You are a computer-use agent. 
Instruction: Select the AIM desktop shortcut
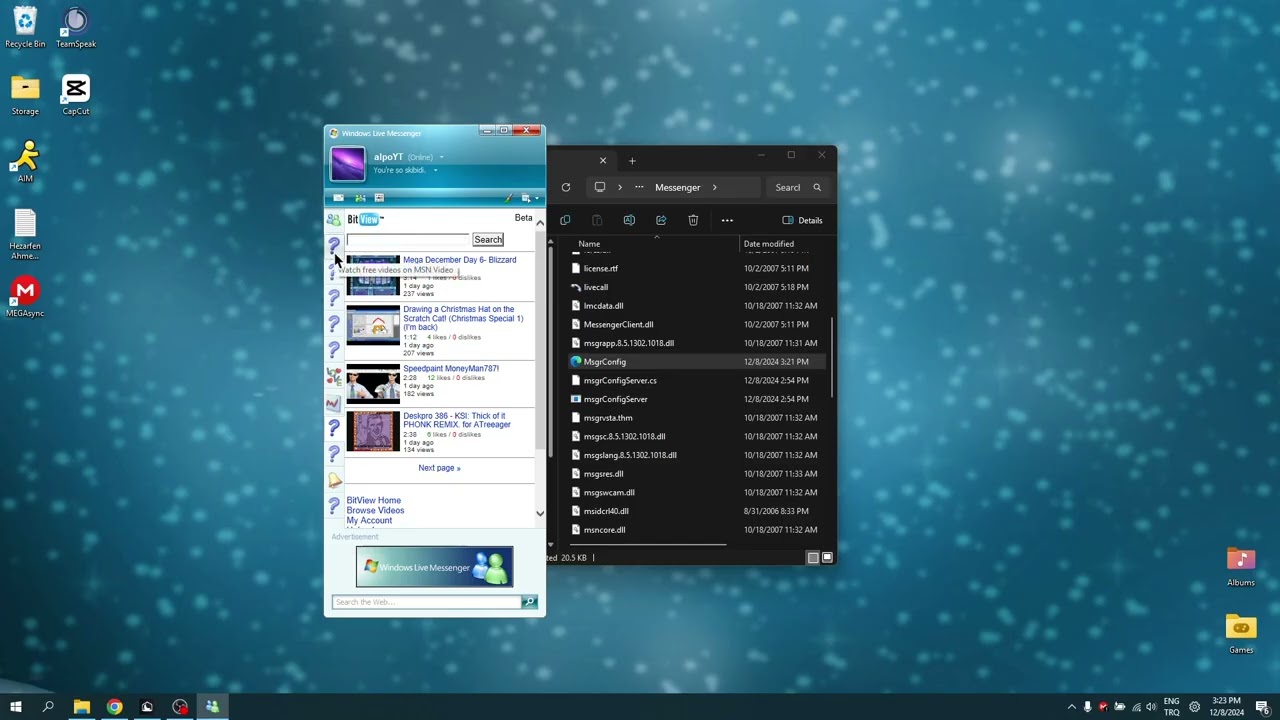pyautogui.click(x=25, y=162)
